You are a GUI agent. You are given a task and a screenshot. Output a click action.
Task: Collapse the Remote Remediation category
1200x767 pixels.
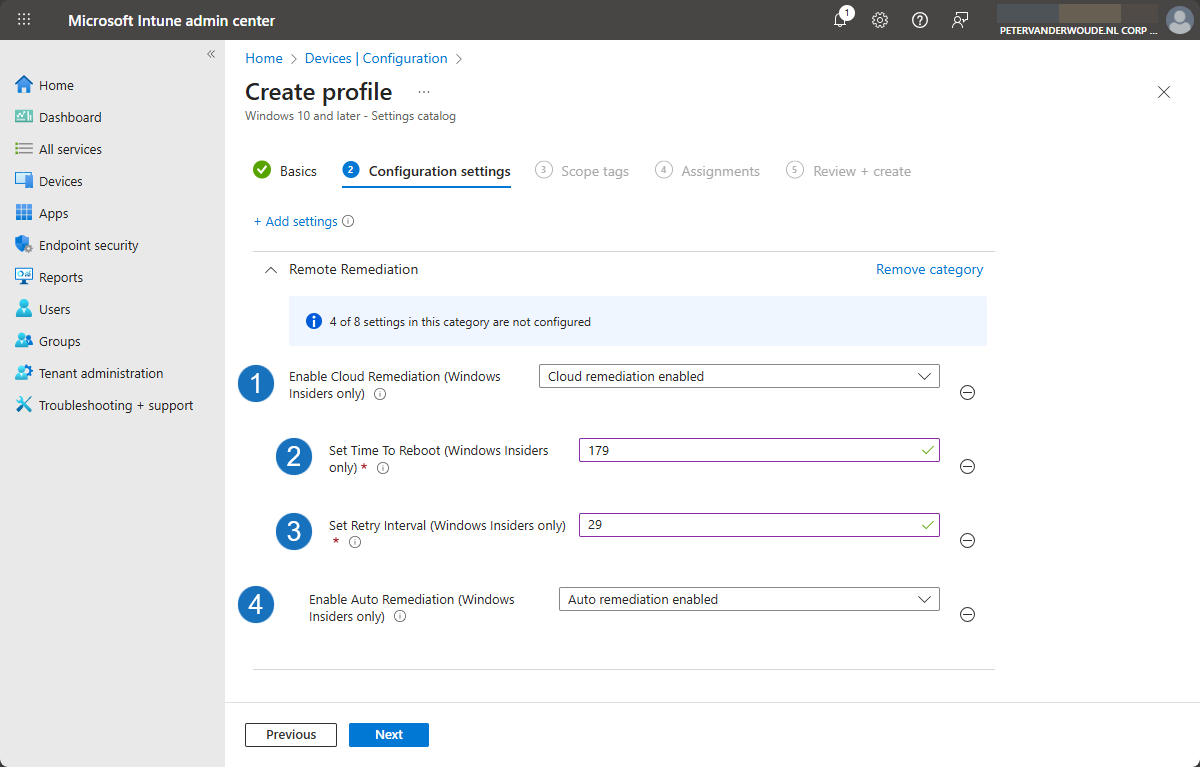pyautogui.click(x=270, y=270)
